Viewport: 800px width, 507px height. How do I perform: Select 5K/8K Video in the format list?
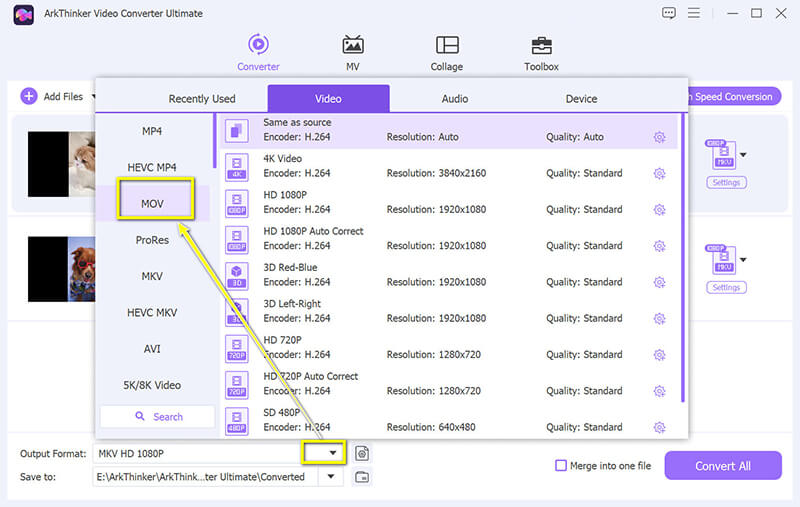152,385
